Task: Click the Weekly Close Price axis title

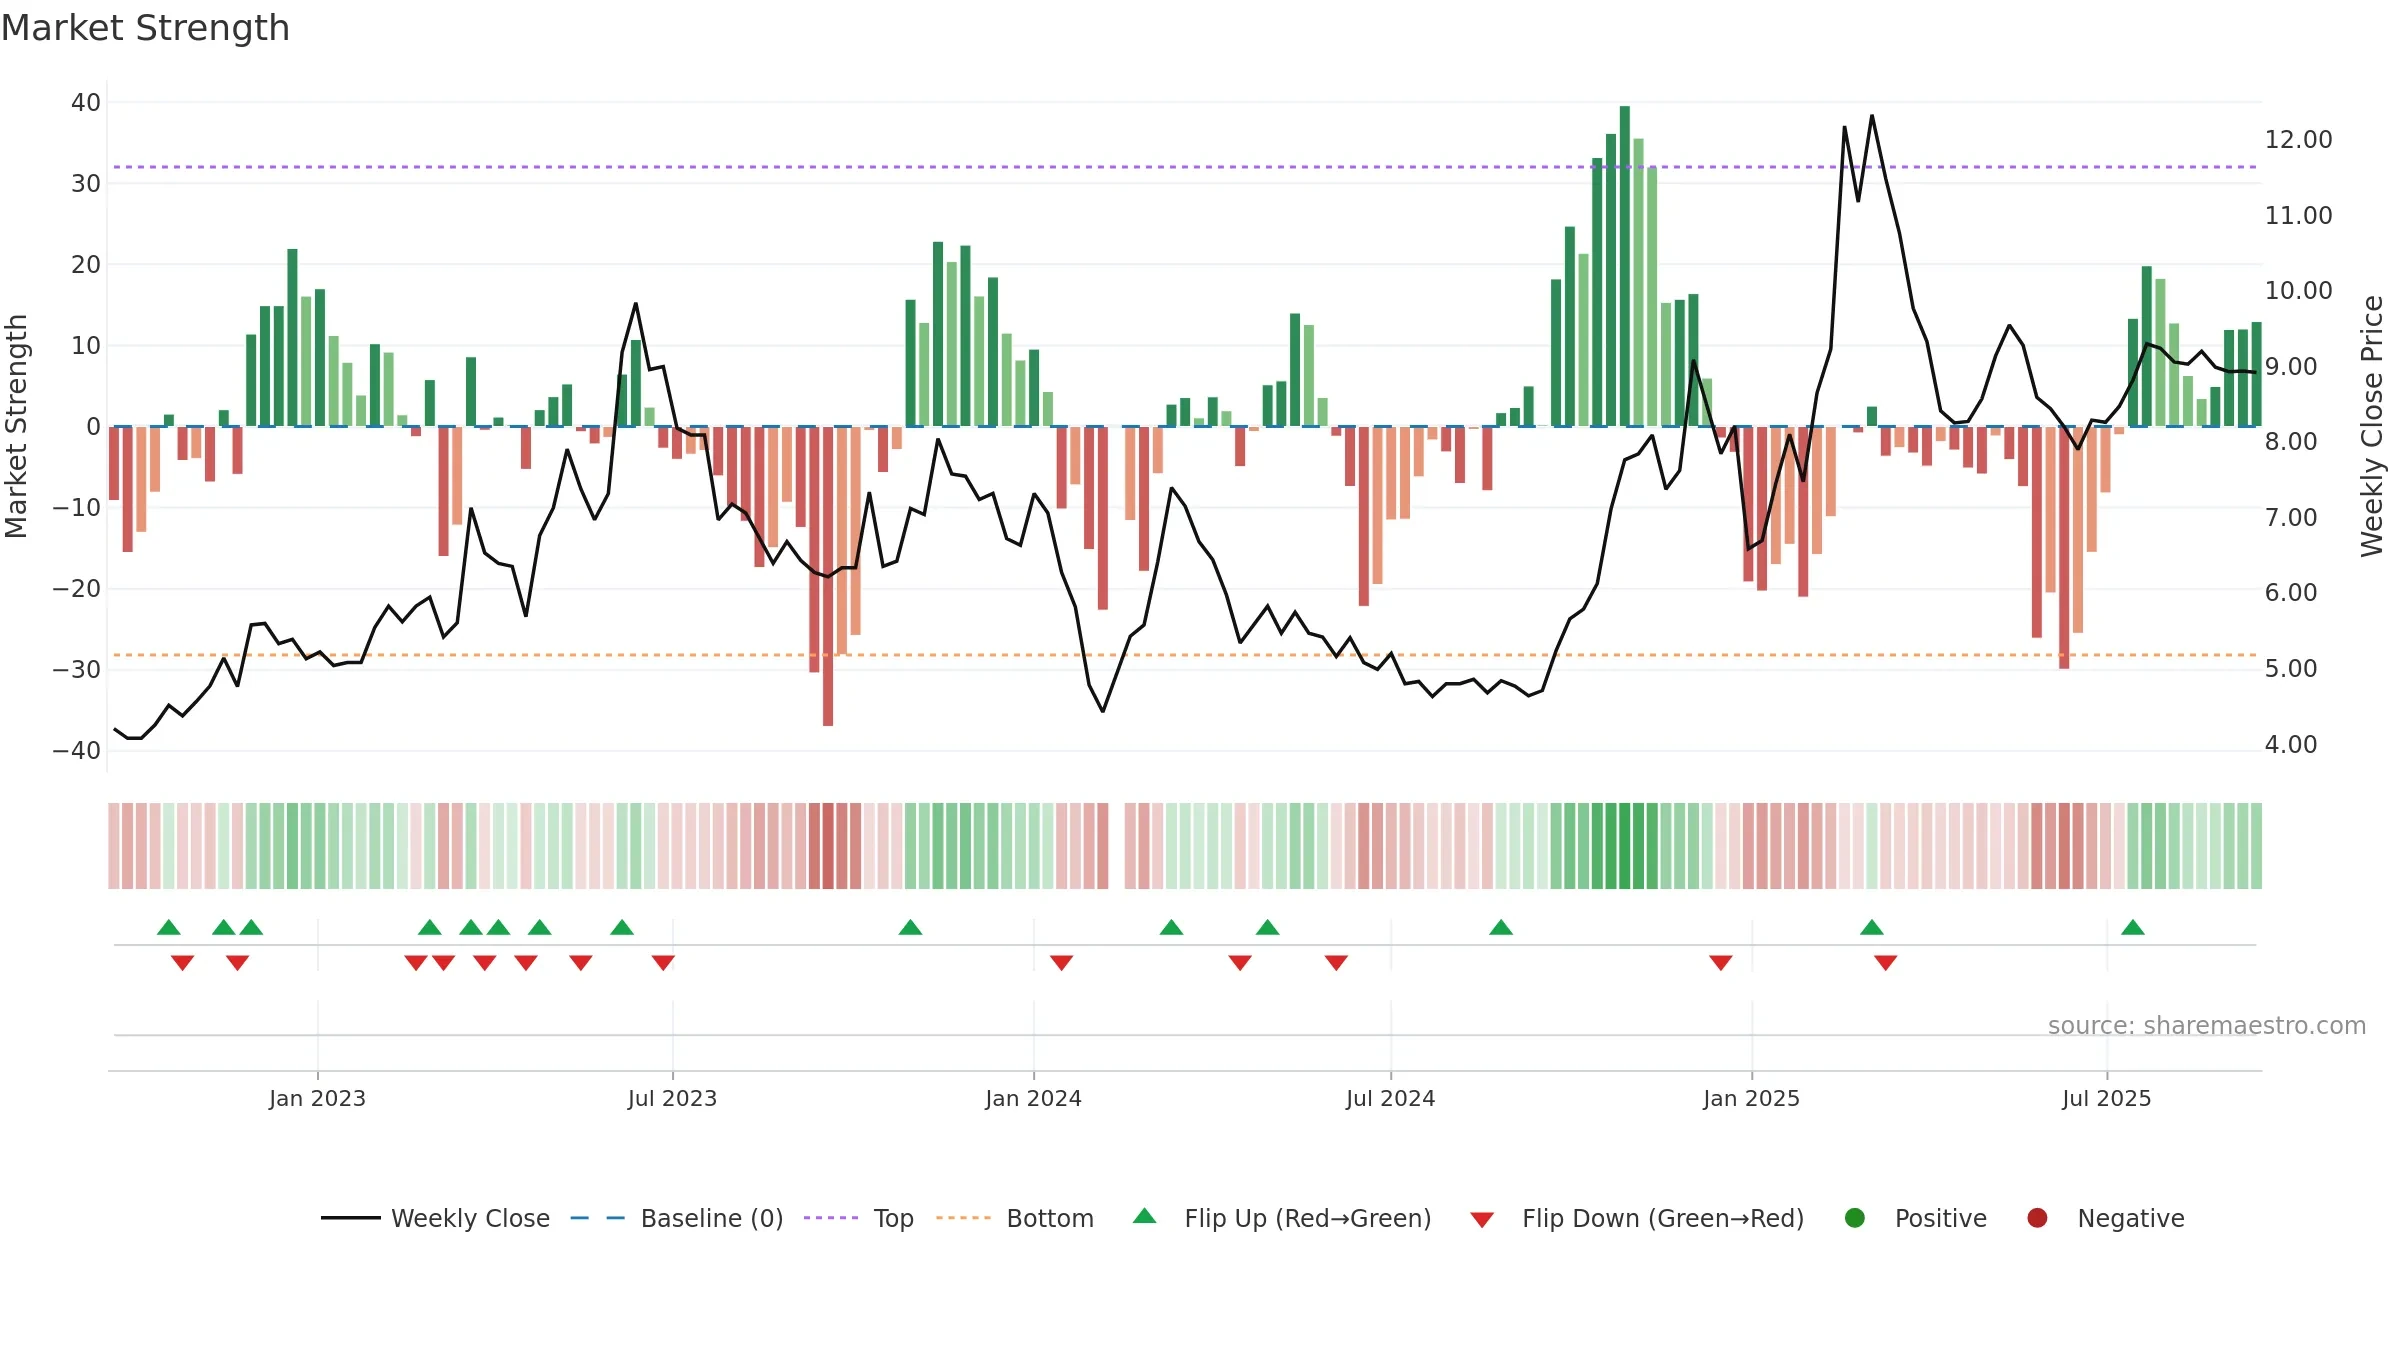Action: click(x=2372, y=426)
